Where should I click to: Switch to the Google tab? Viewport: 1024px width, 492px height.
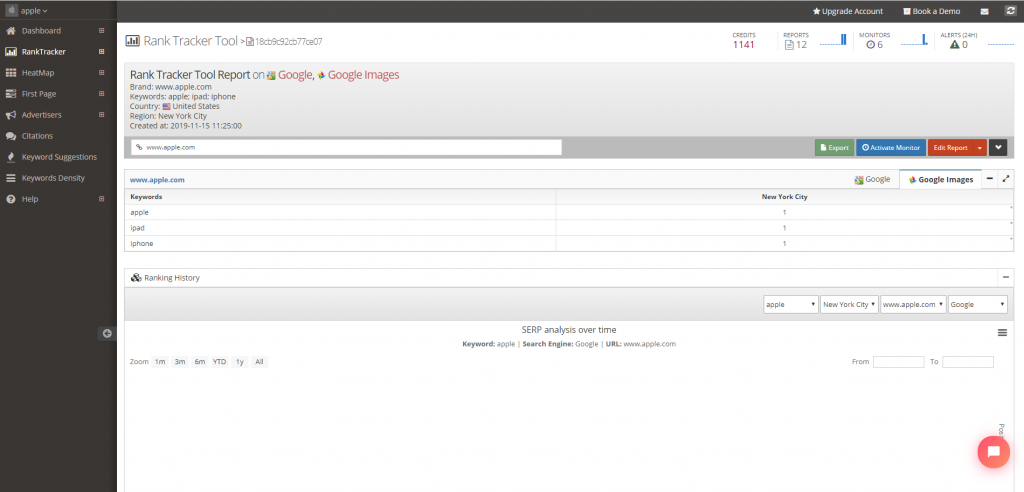[x=872, y=180]
